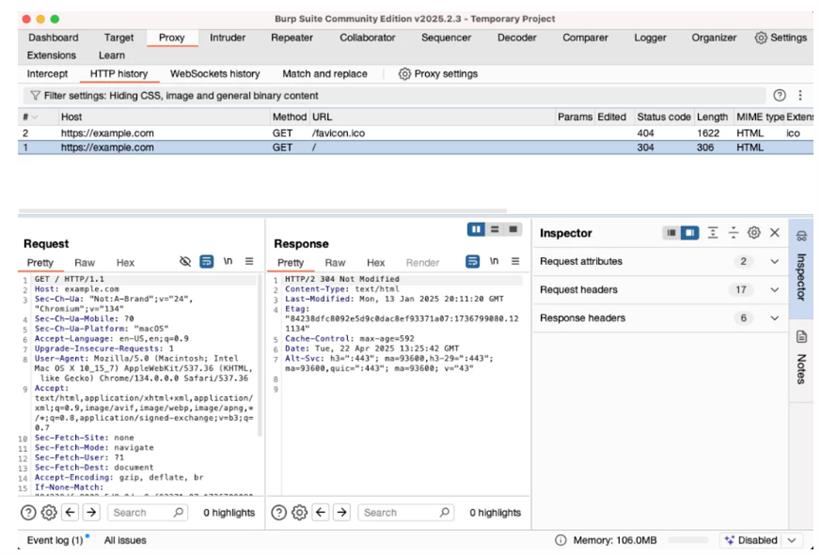Screen dimensions: 820x554
Task: Open filter help question mark icon
Action: [x=779, y=95]
